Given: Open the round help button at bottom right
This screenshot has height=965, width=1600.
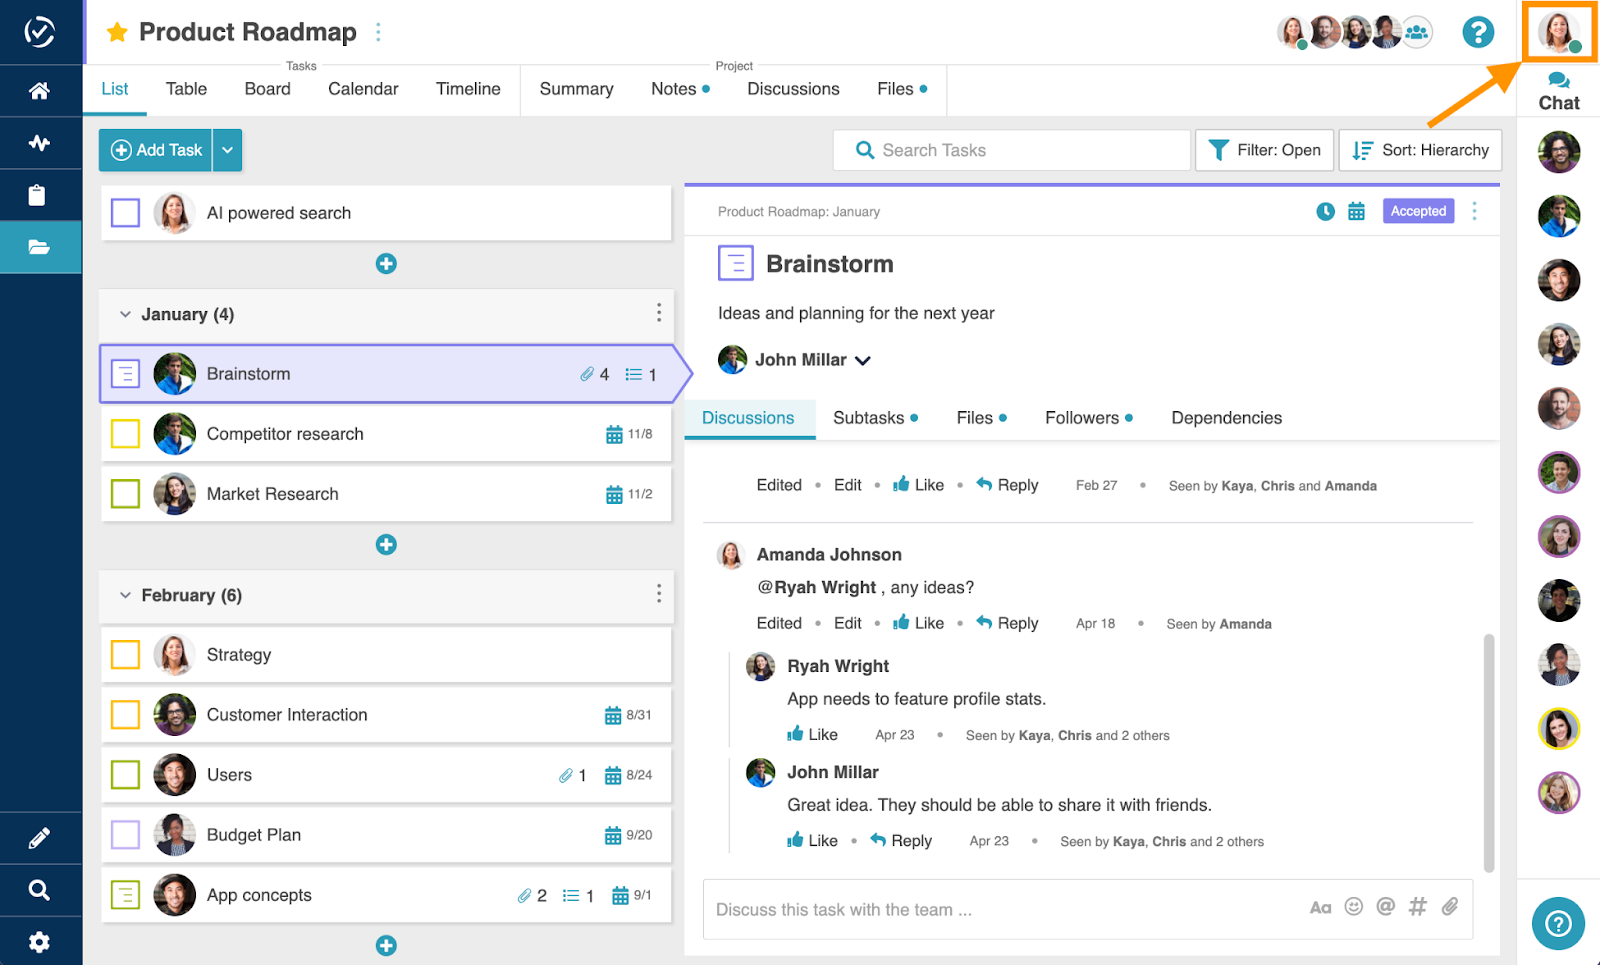Looking at the screenshot, I should [1558, 924].
